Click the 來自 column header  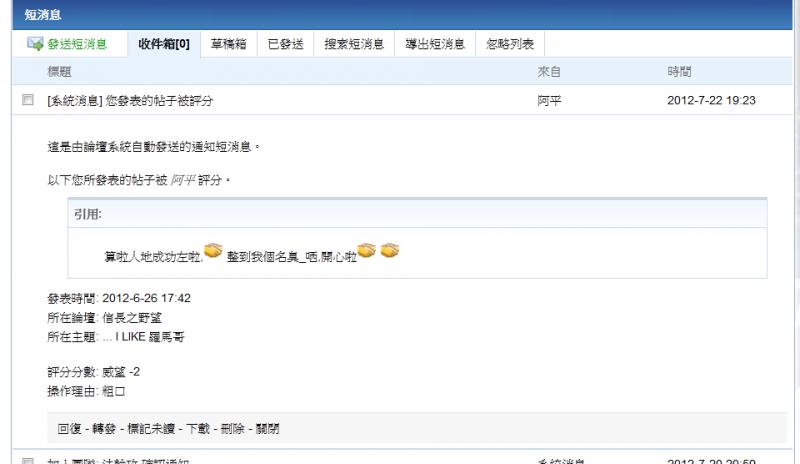[549, 72]
